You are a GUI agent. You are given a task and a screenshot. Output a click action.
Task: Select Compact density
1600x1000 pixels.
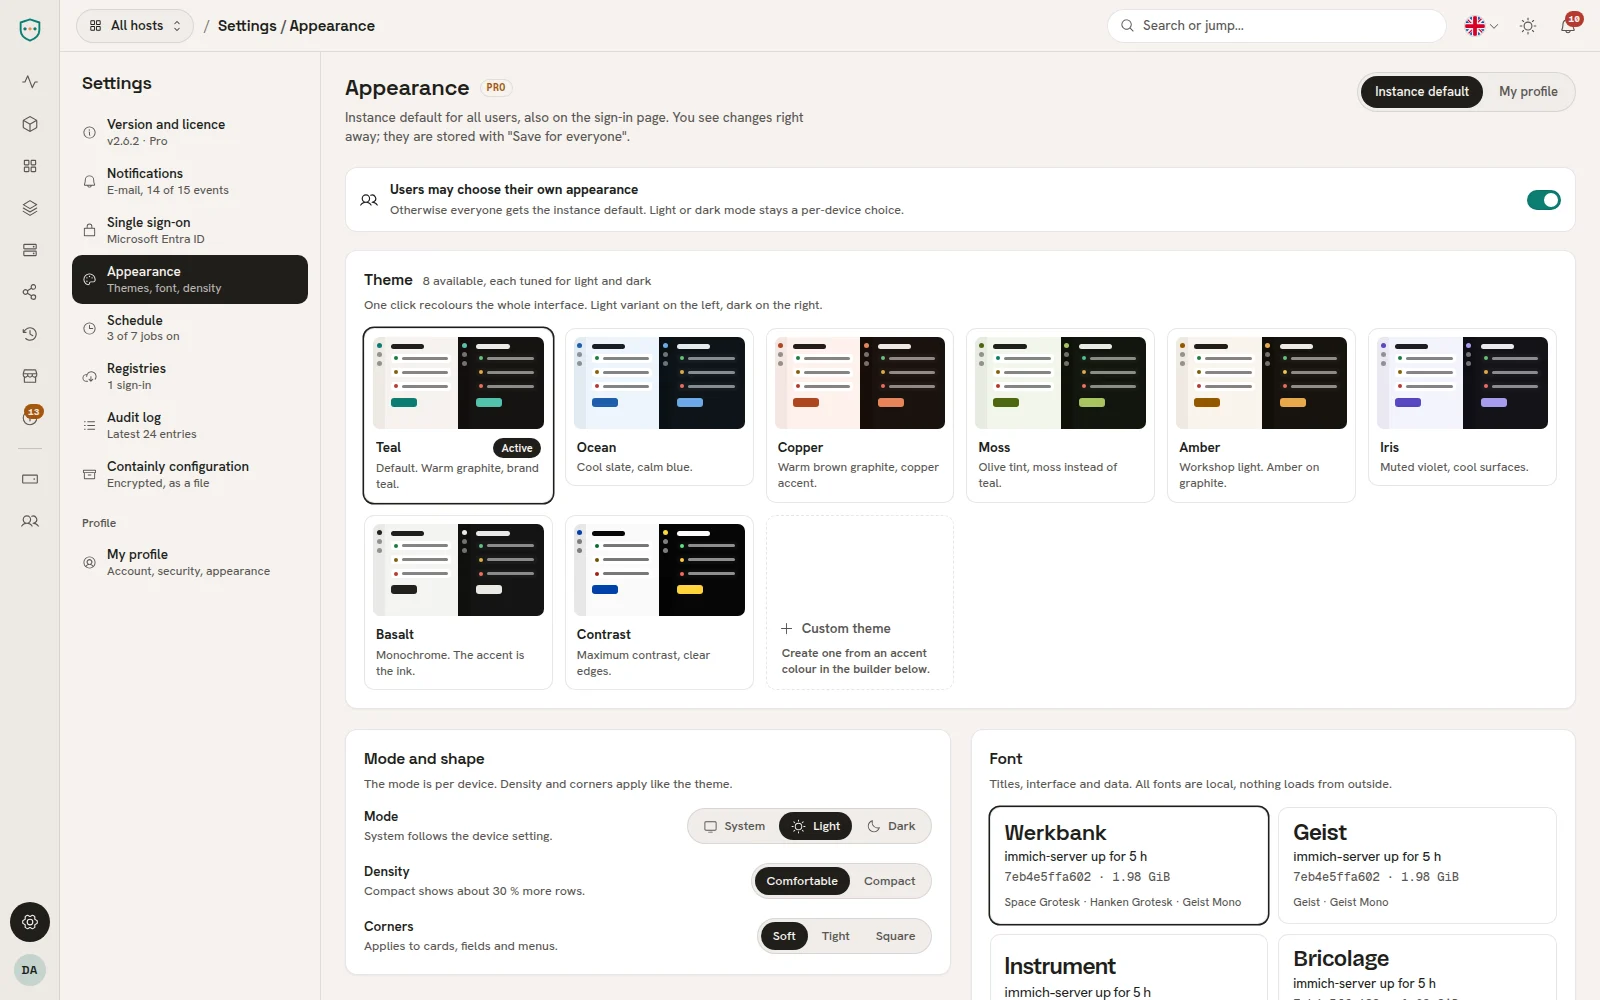pos(889,881)
